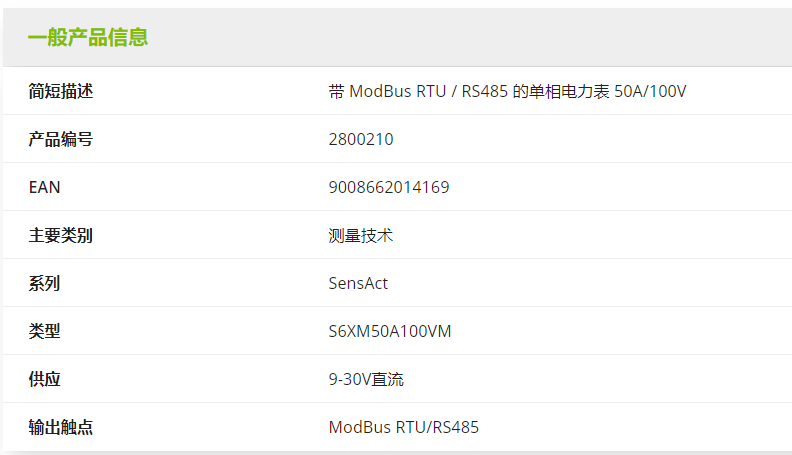
Task: Click 'RS485' in the 简短描述 value
Action: tap(485, 91)
